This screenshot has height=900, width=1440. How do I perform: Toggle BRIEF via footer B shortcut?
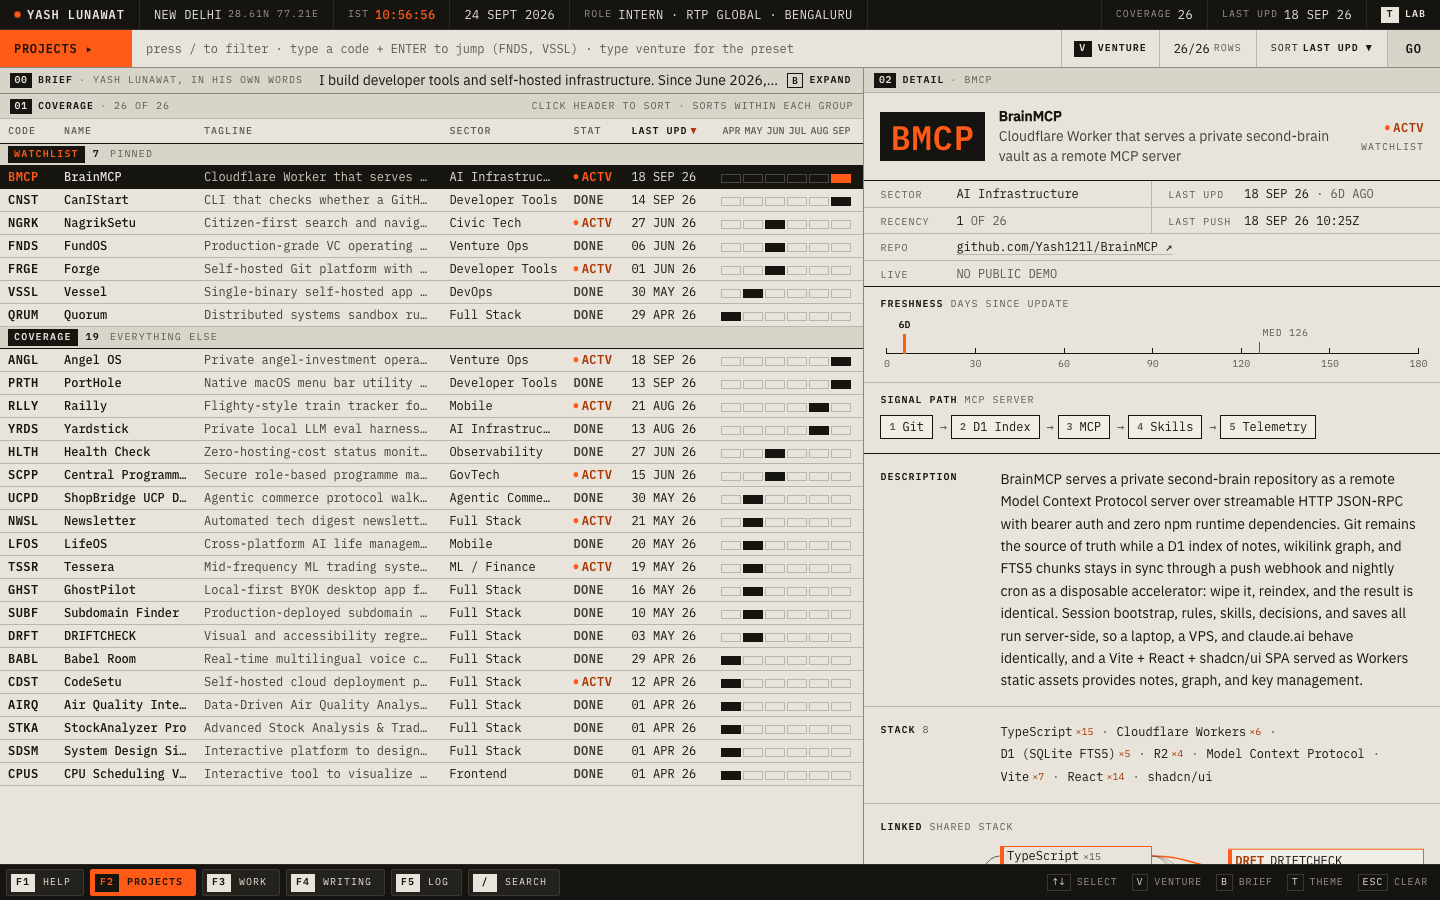pyautogui.click(x=1244, y=882)
